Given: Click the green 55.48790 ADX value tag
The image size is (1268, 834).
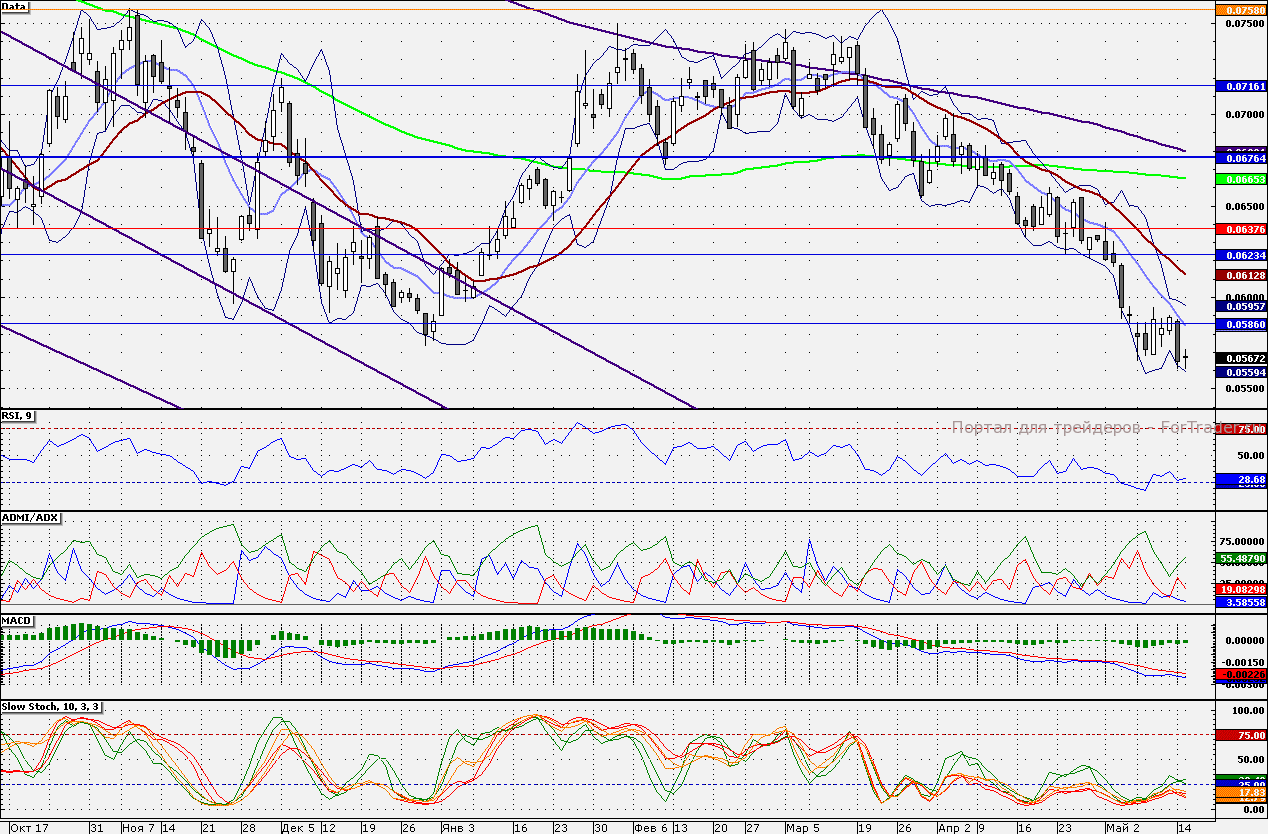Looking at the screenshot, I should [1240, 558].
